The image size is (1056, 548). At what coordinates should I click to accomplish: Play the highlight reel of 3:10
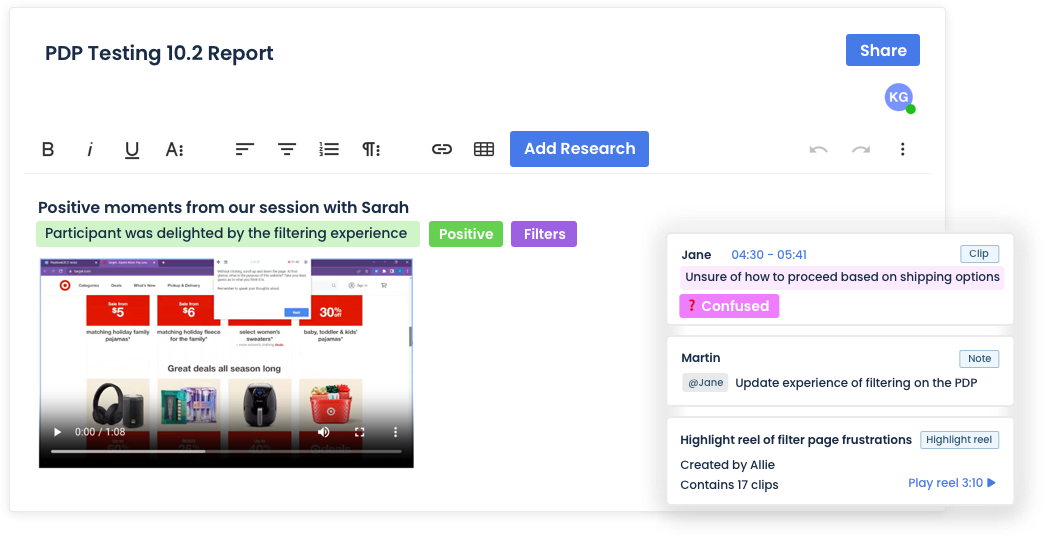coord(952,483)
